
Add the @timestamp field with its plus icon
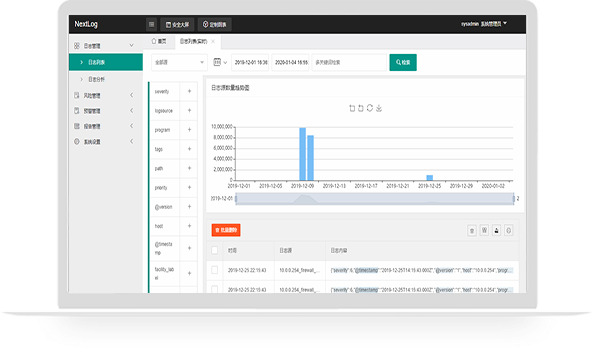pyautogui.click(x=189, y=248)
